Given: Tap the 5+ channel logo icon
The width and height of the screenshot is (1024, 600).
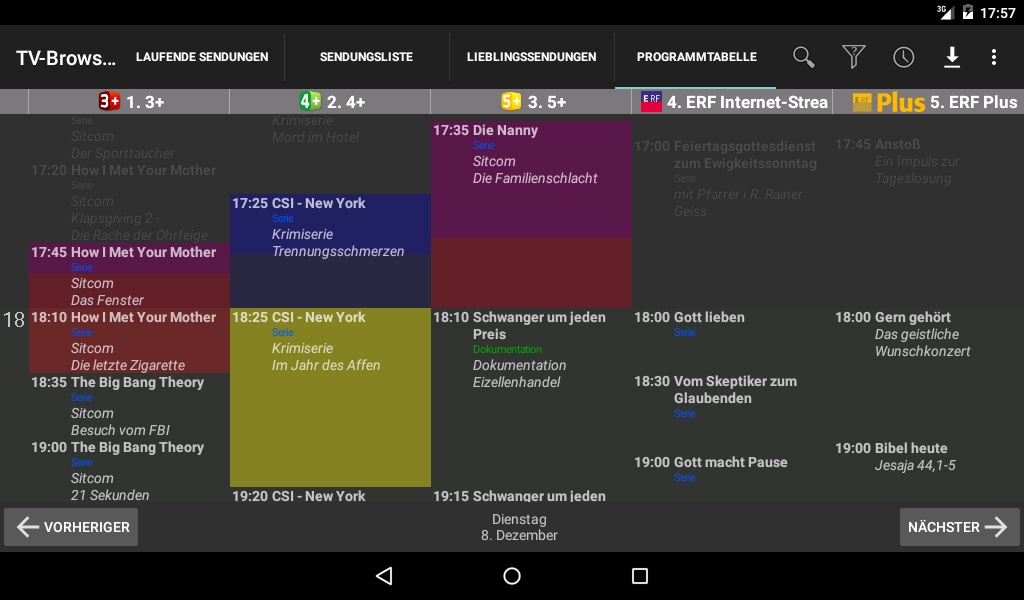Looking at the screenshot, I should pyautogui.click(x=511, y=101).
